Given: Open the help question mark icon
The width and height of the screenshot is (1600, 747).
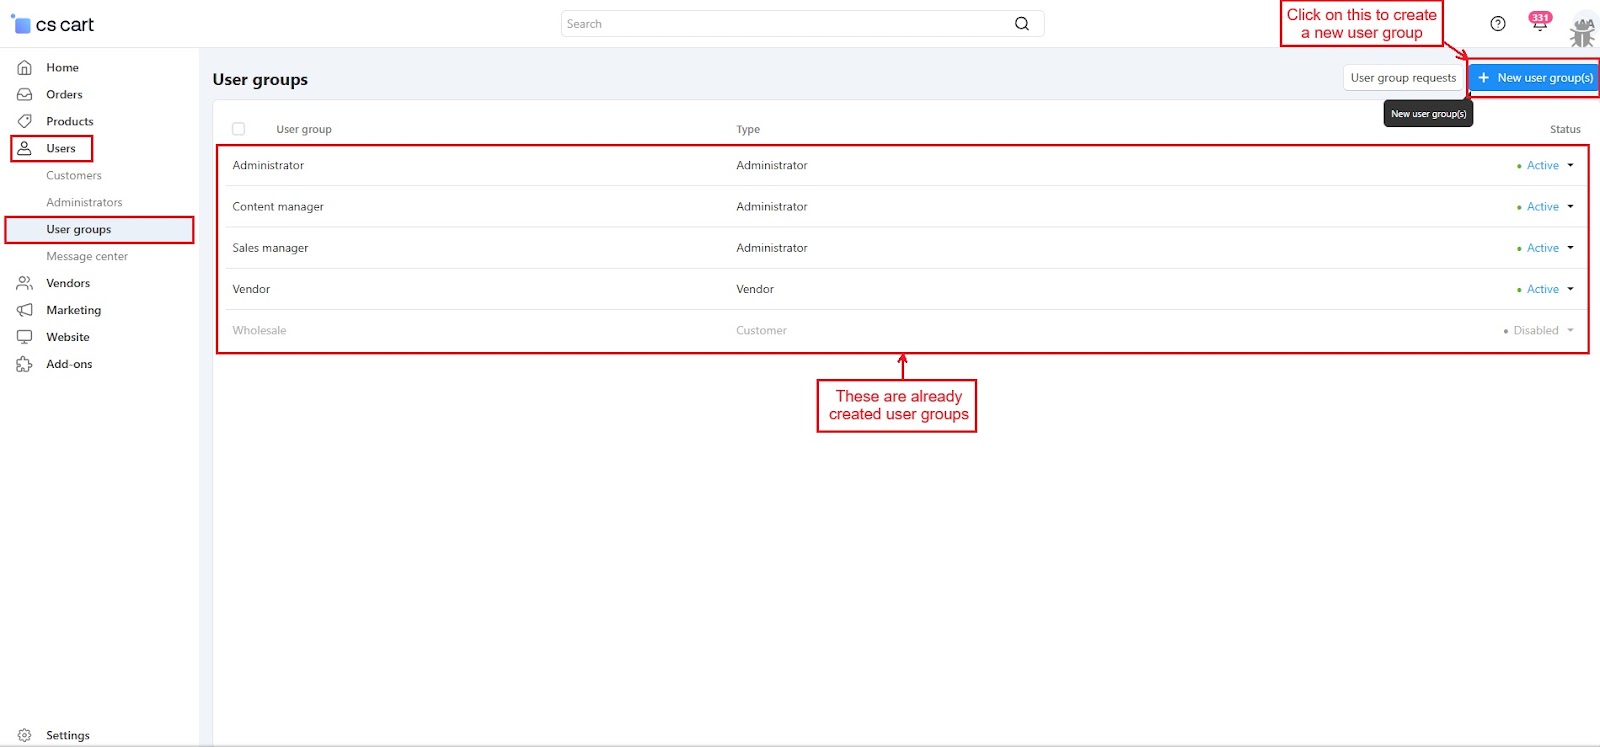Looking at the screenshot, I should tap(1497, 24).
